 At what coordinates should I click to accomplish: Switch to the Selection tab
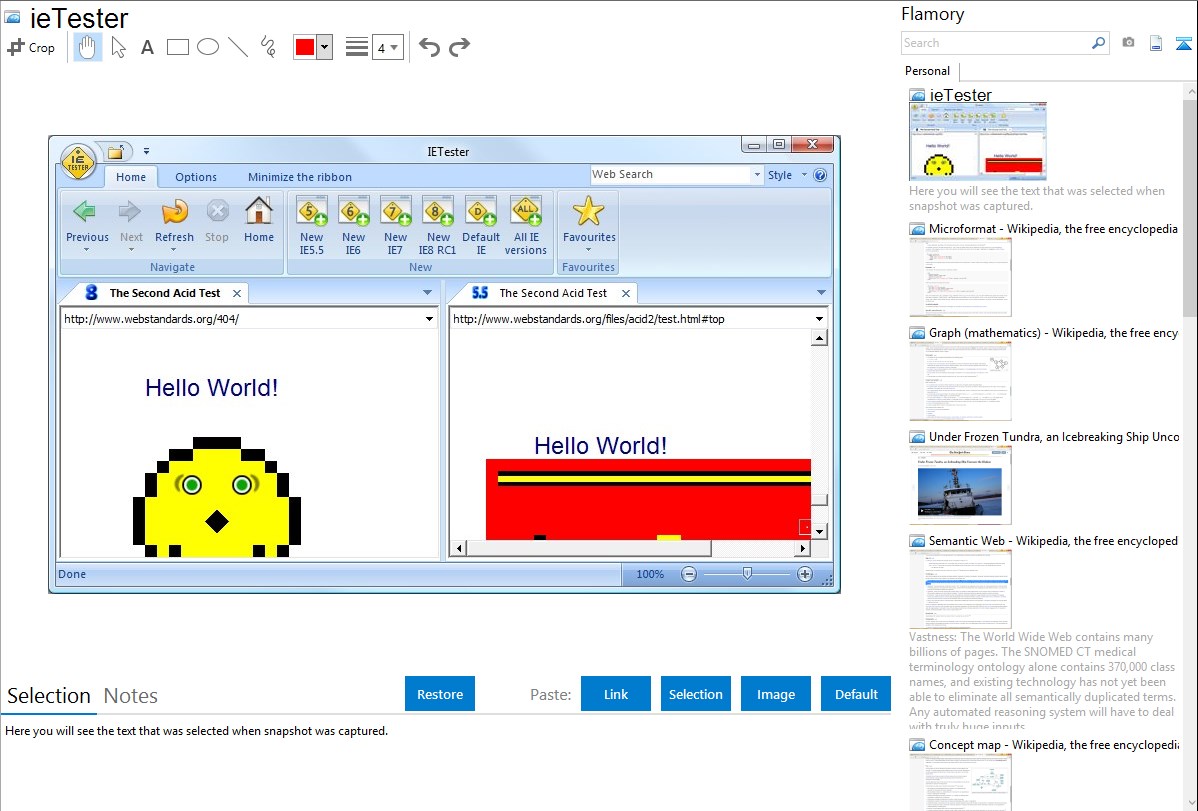[x=49, y=696]
